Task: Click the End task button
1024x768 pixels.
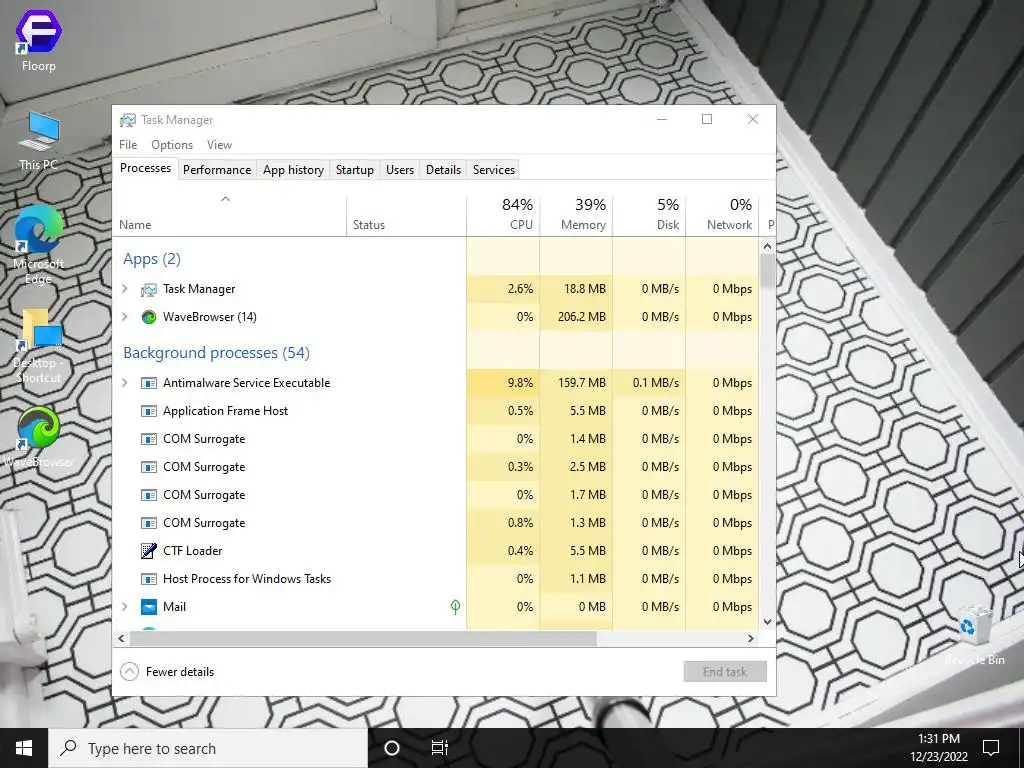Action: [x=725, y=671]
